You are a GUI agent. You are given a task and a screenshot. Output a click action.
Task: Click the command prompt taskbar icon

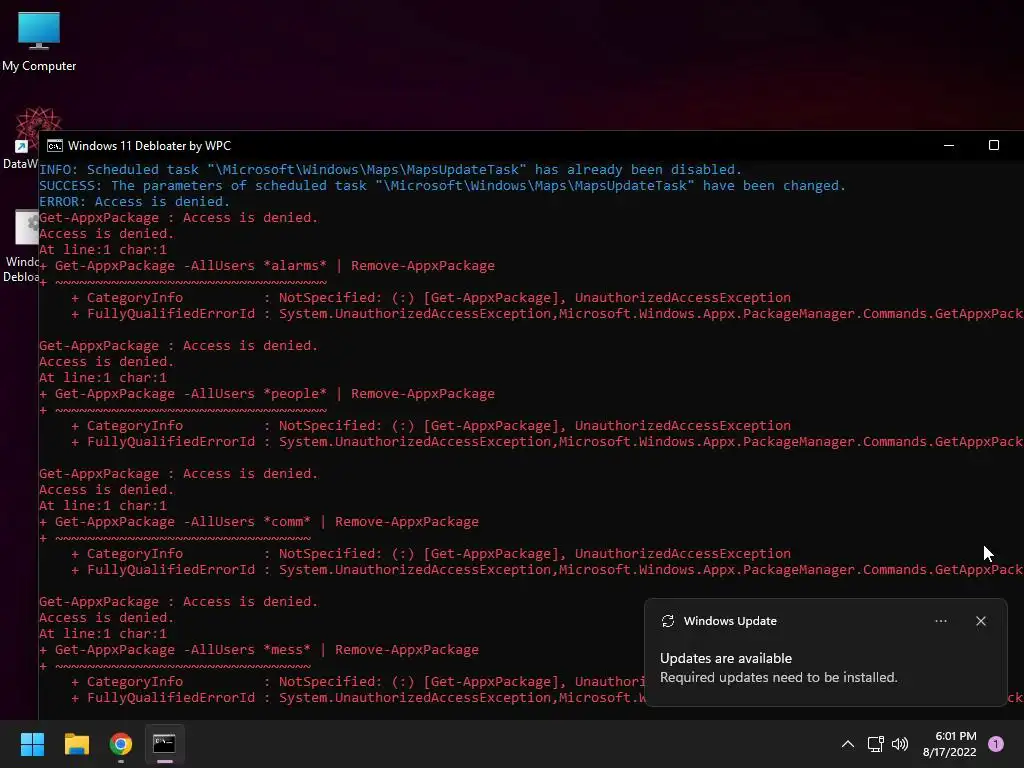tap(165, 744)
